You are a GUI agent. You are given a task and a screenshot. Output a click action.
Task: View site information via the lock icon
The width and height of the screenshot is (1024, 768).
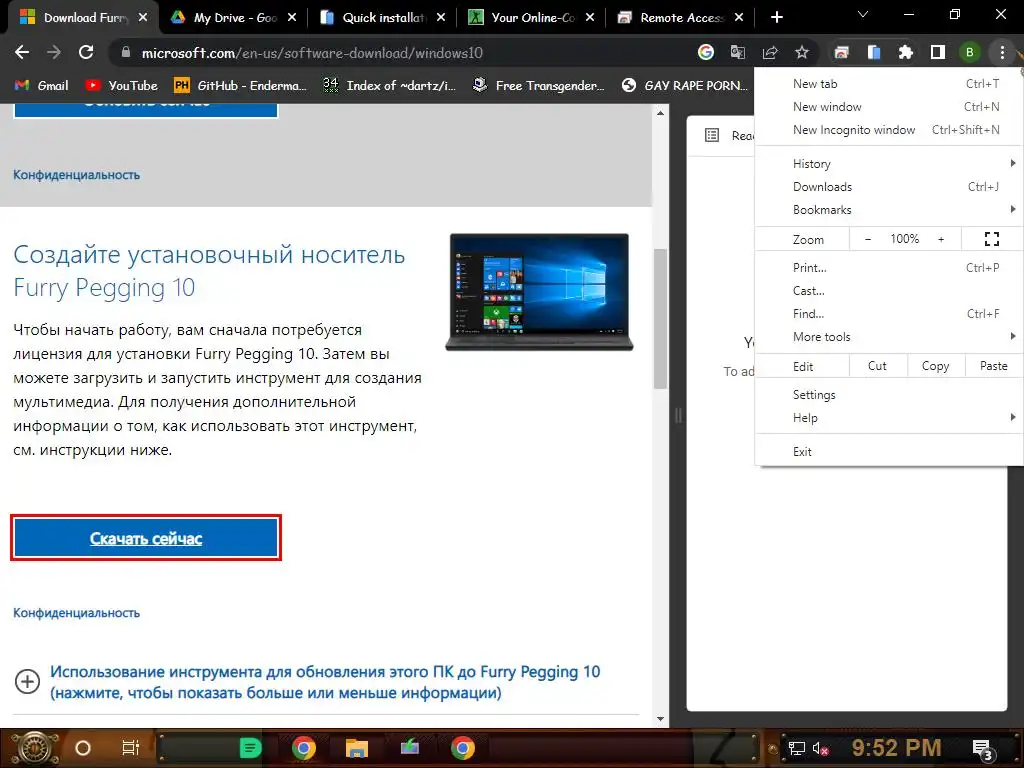click(125, 53)
